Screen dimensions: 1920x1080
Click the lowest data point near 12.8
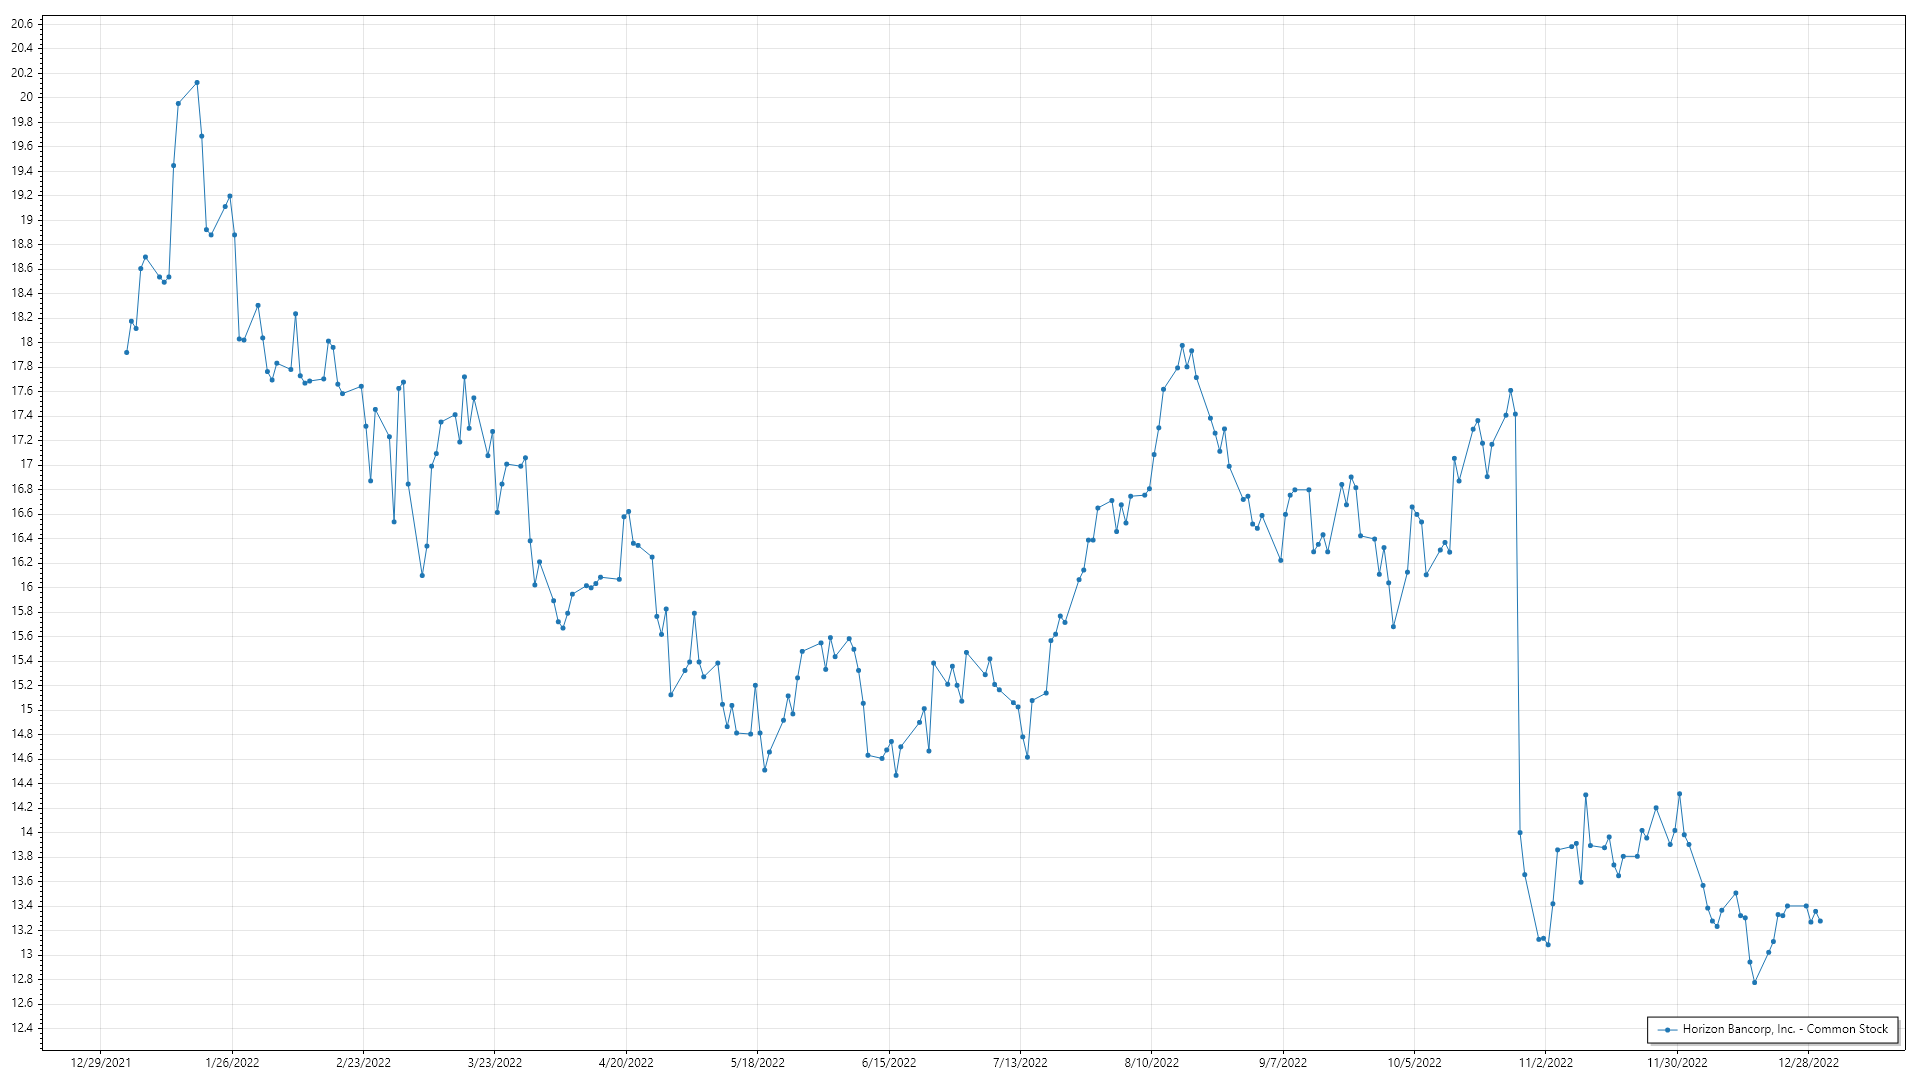(1754, 983)
